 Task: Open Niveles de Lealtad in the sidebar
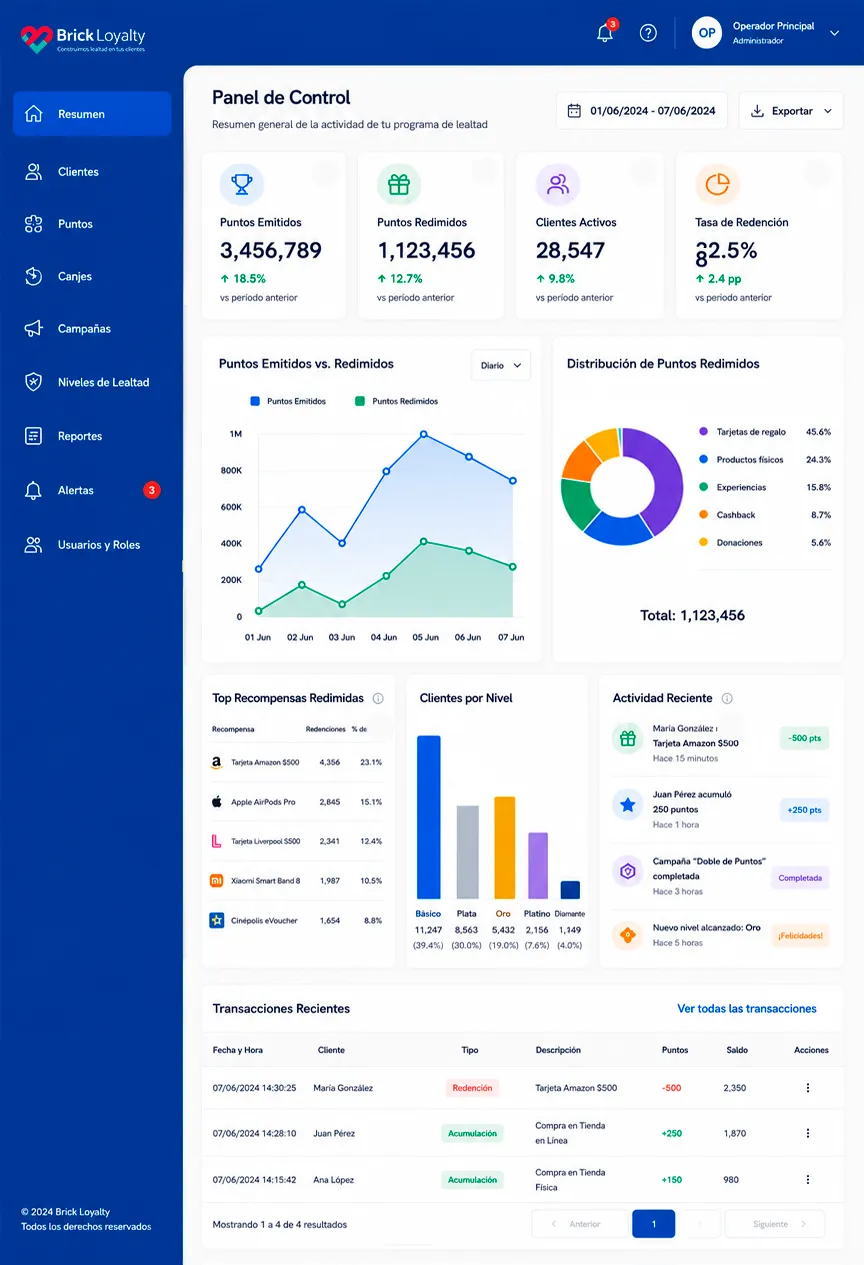pyautogui.click(x=92, y=382)
